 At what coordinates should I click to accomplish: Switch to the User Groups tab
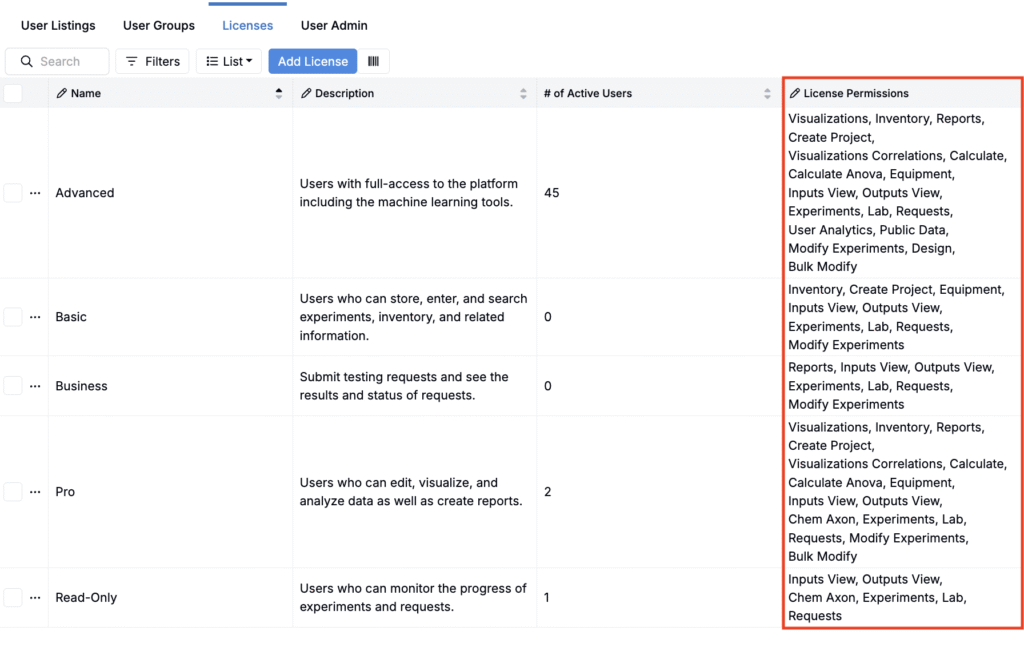click(x=158, y=25)
